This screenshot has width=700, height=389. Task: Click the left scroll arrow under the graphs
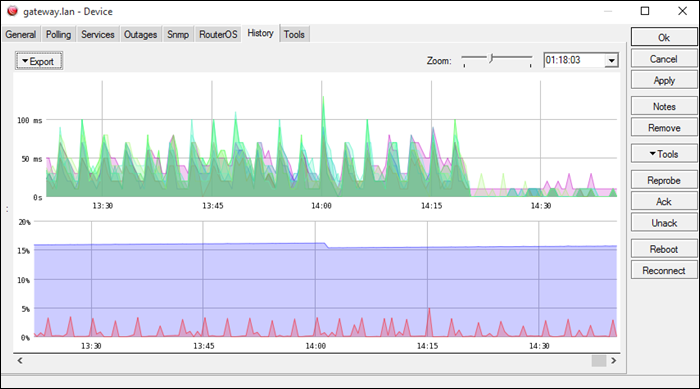click(20, 360)
